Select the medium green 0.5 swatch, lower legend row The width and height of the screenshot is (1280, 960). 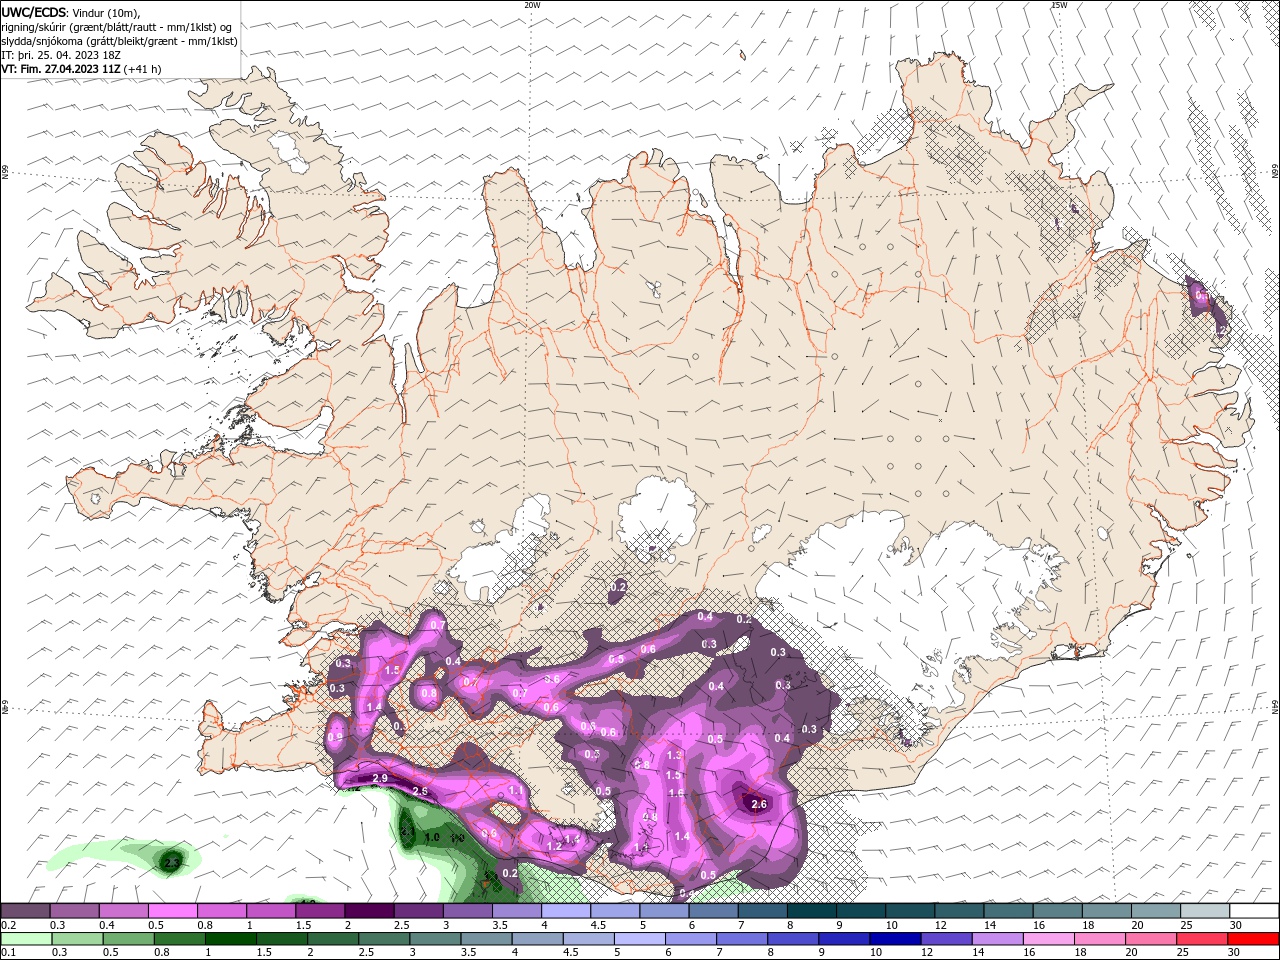pyautogui.click(x=128, y=939)
